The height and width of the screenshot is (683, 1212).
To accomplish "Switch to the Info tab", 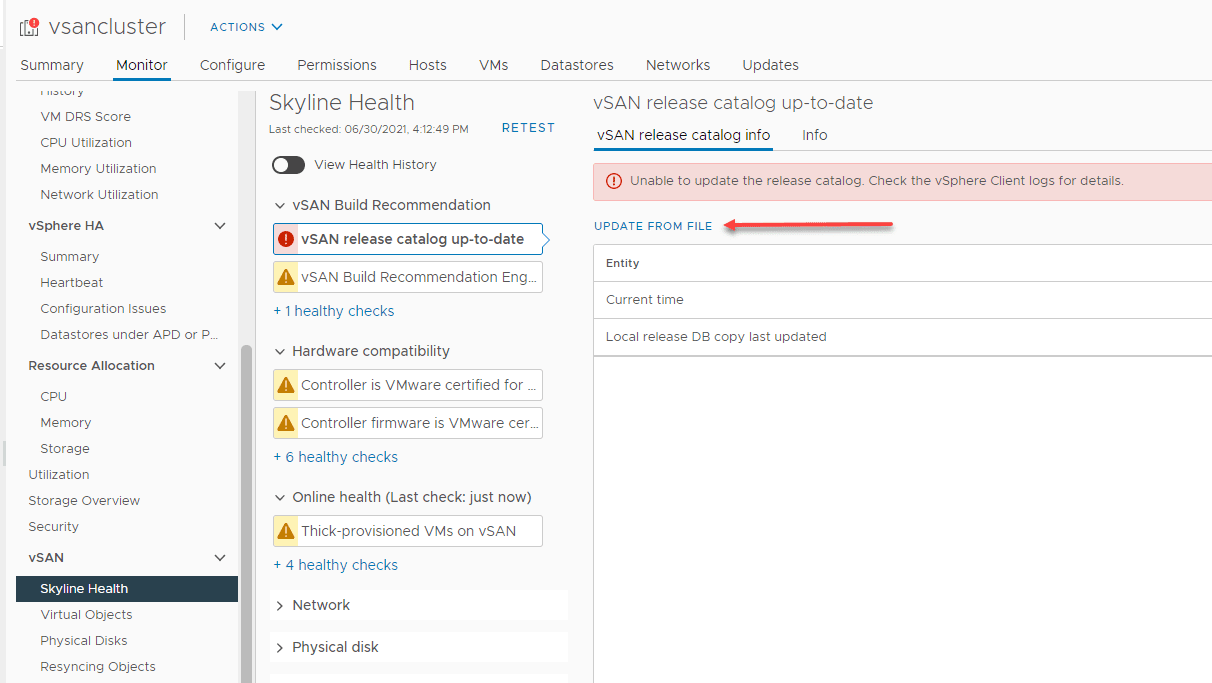I will coord(814,135).
